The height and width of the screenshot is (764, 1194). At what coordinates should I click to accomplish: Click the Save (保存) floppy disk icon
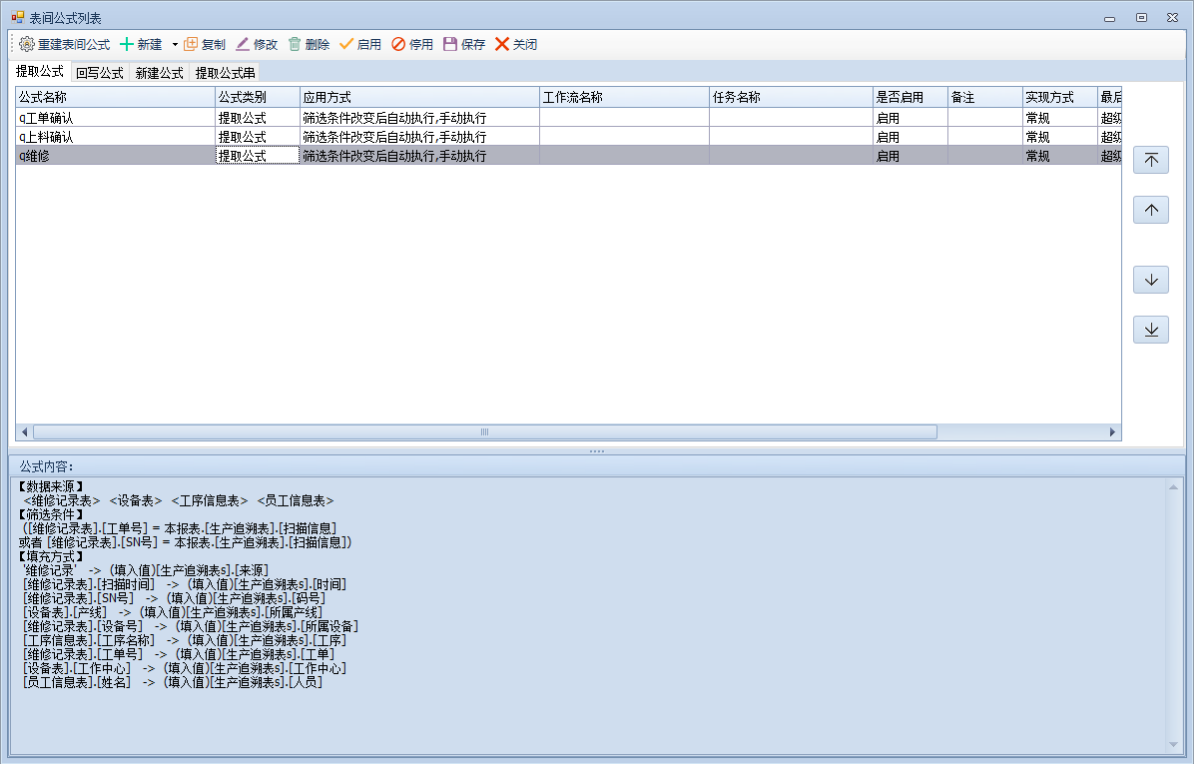pos(450,45)
